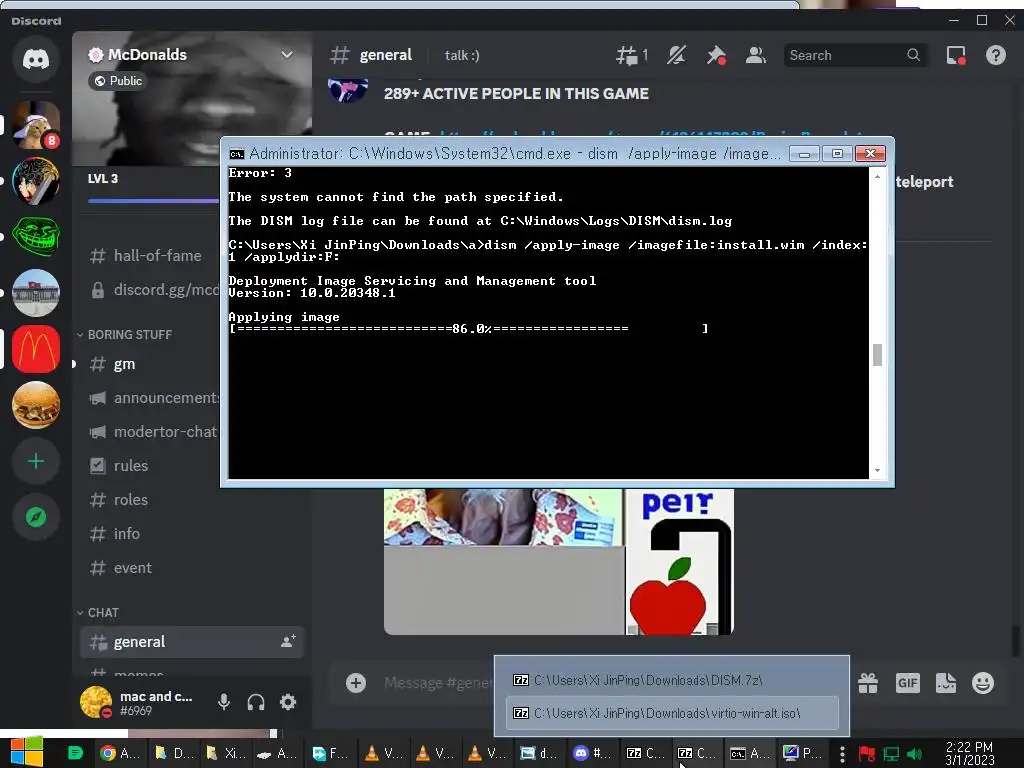
Task: Open Discord home direct messages icon
Action: coord(36,59)
